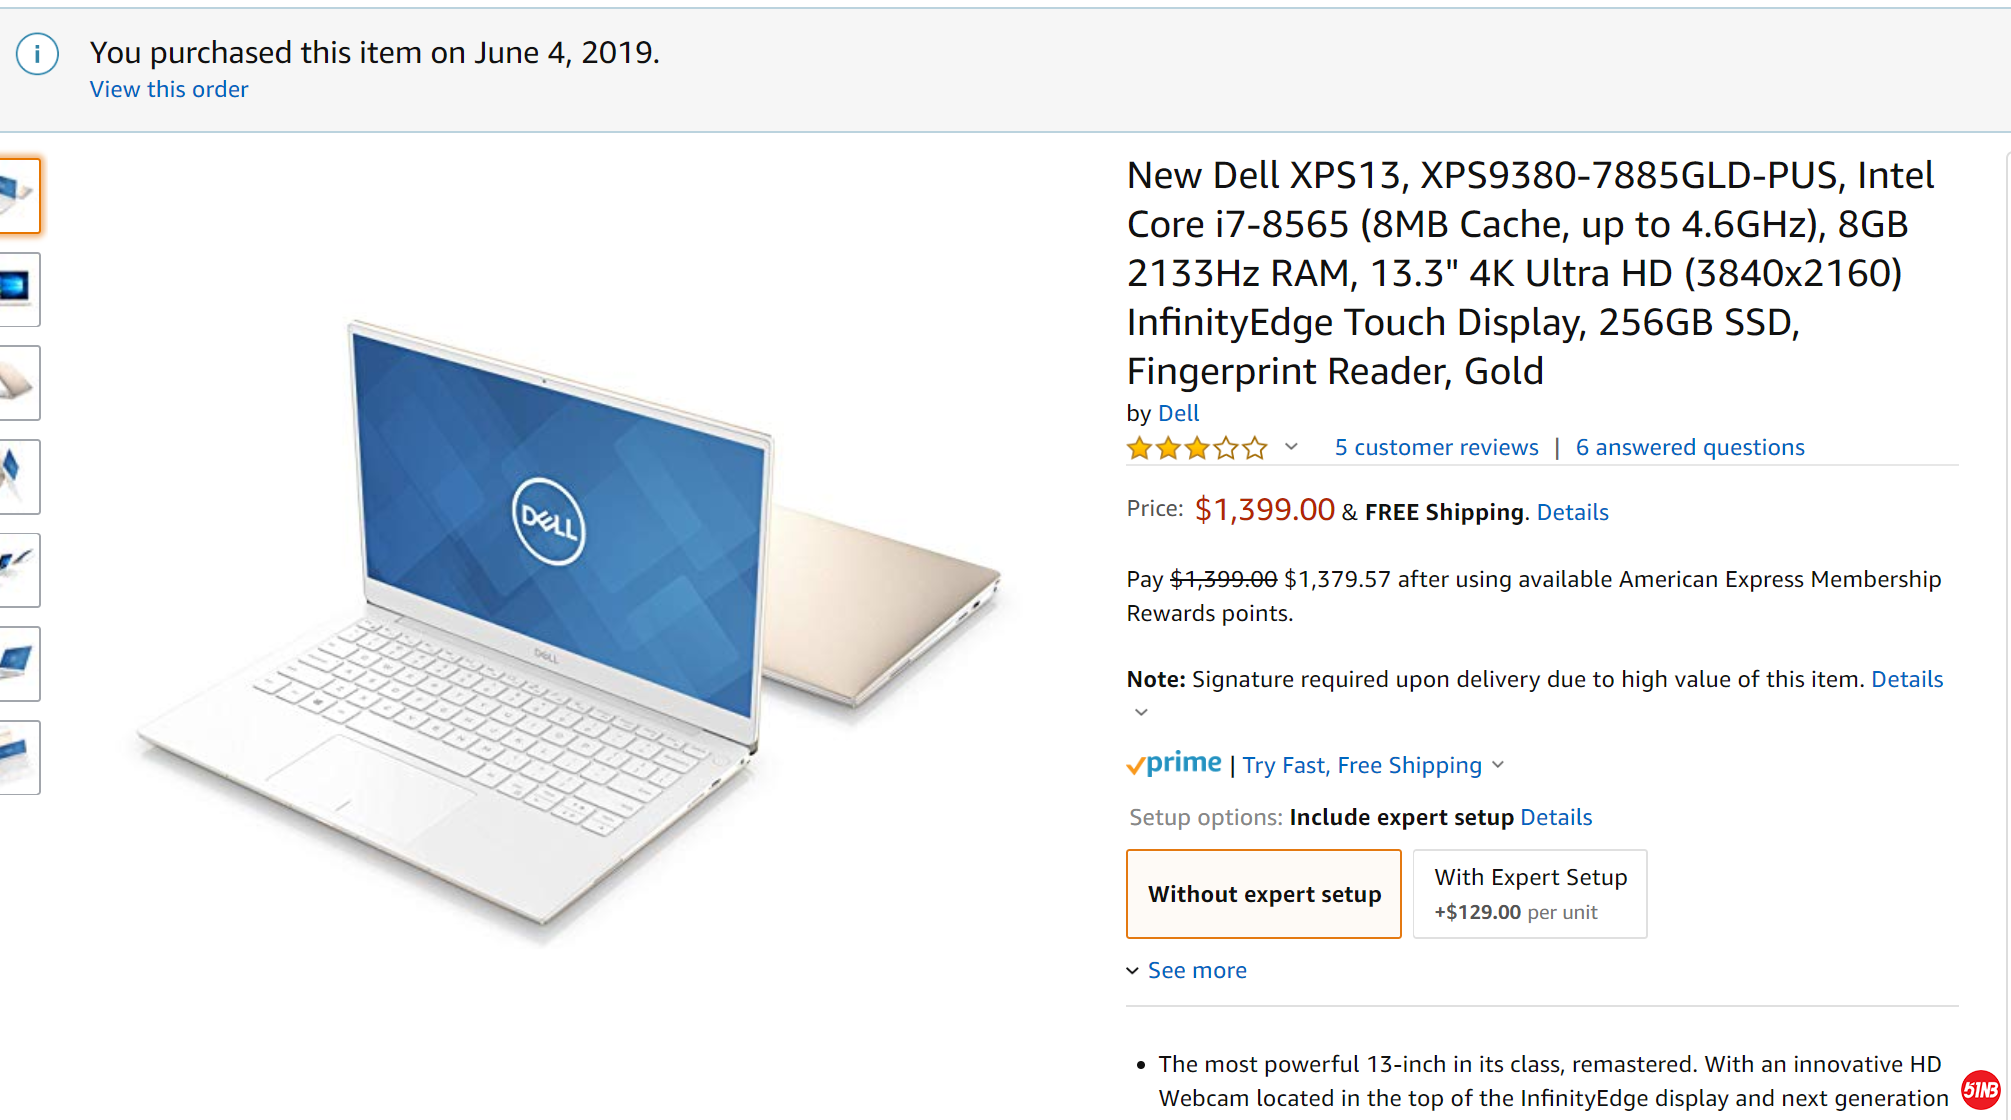Select the fourth product thumbnail

point(18,476)
